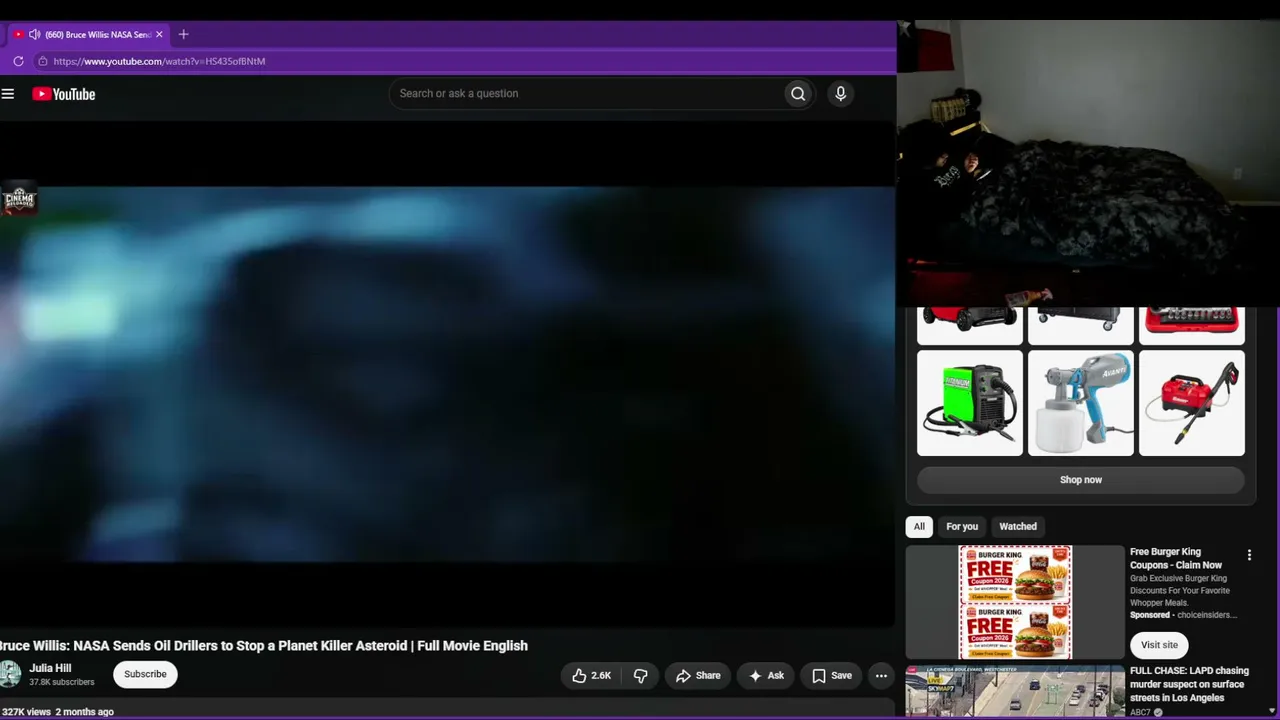Mute the YouTube tab via speaker icon
1280x720 pixels.
click(34, 34)
